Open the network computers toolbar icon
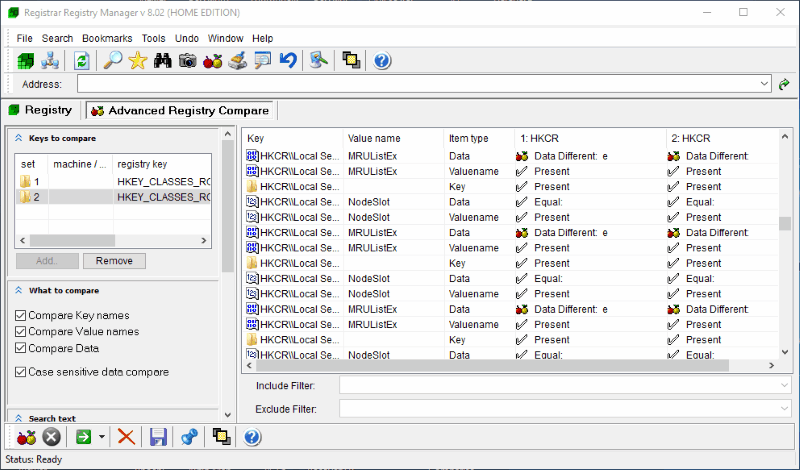This screenshot has height=470, width=800. (x=50, y=61)
